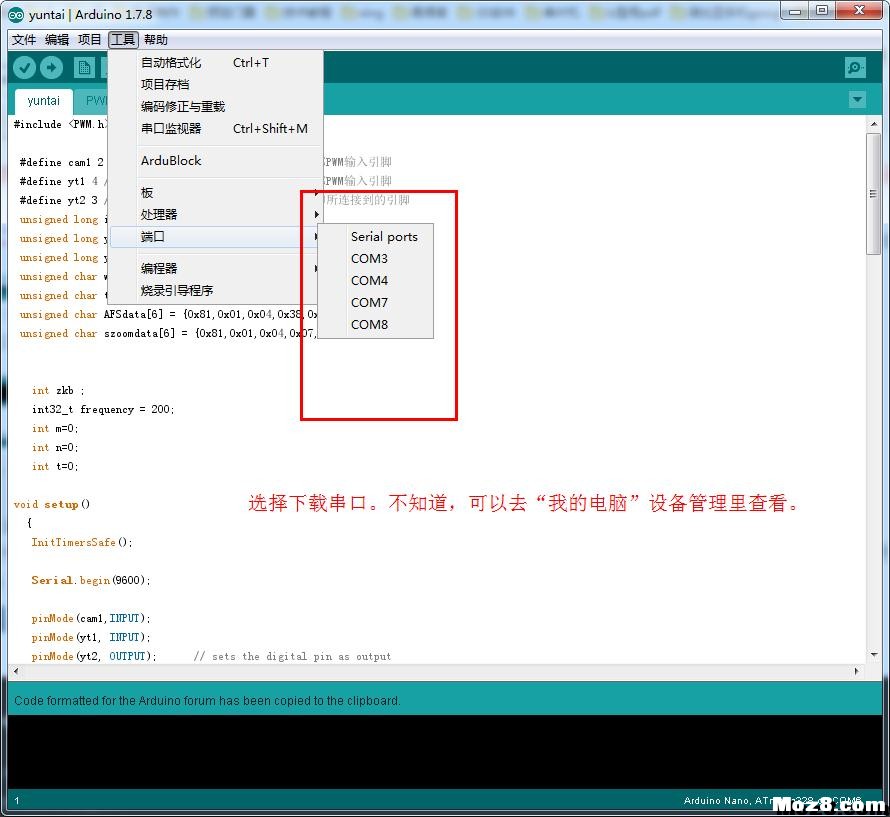Click the Verify checkmark button
This screenshot has height=817, width=890.
(x=24, y=68)
